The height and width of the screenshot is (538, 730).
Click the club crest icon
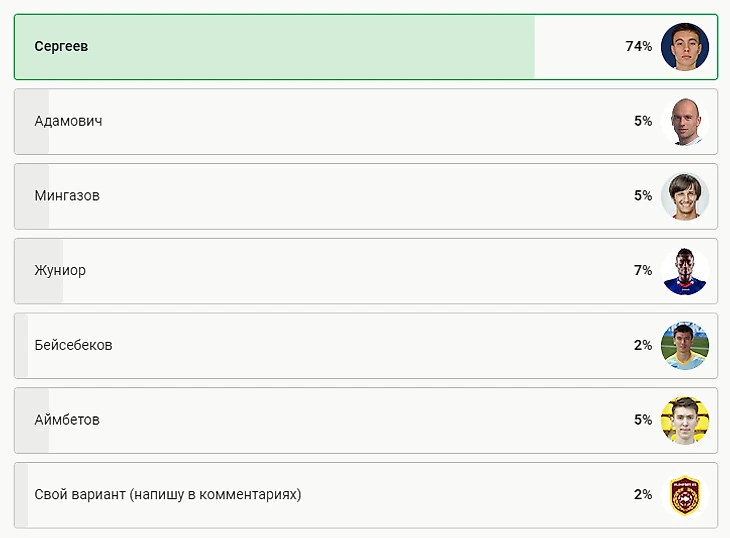point(685,495)
